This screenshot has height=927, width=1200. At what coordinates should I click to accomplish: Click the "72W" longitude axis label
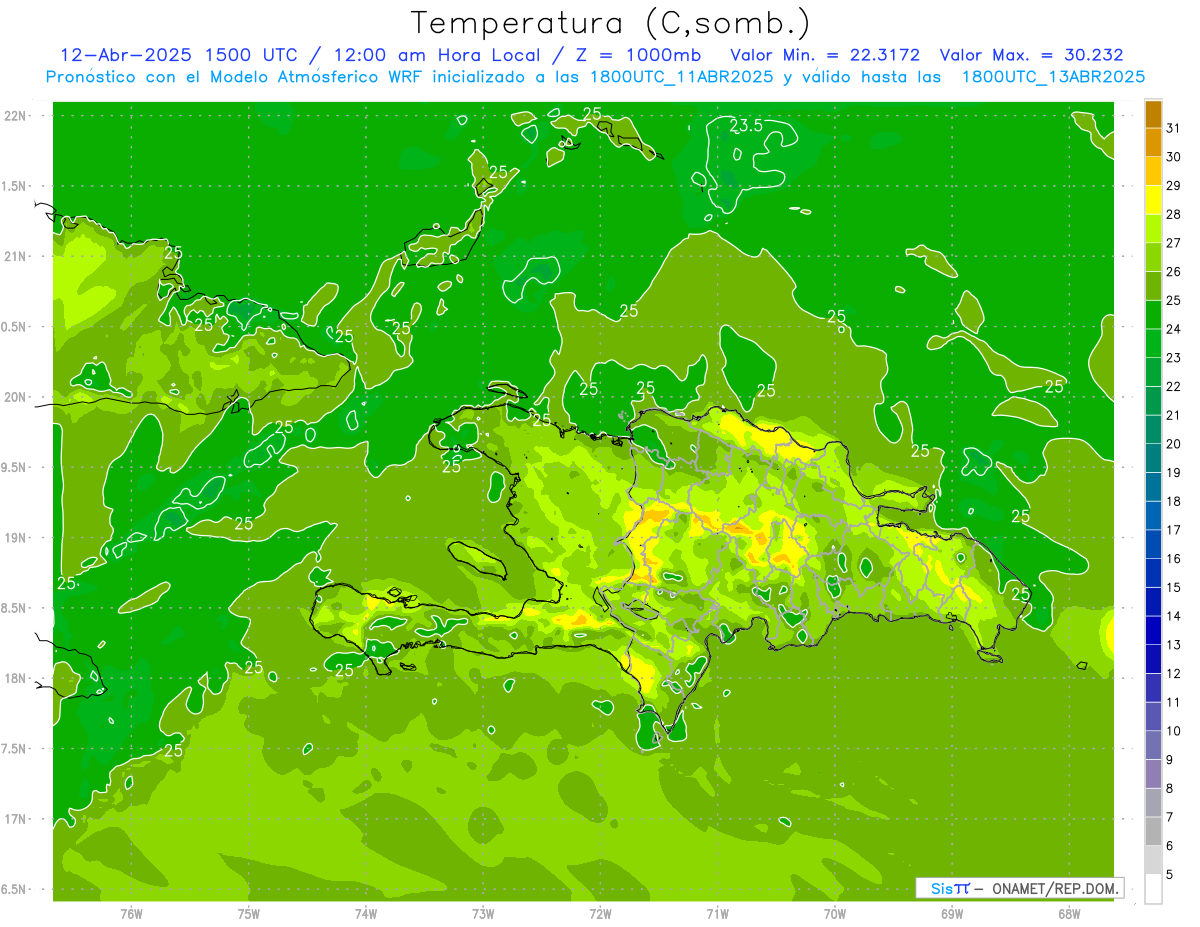pyautogui.click(x=600, y=913)
